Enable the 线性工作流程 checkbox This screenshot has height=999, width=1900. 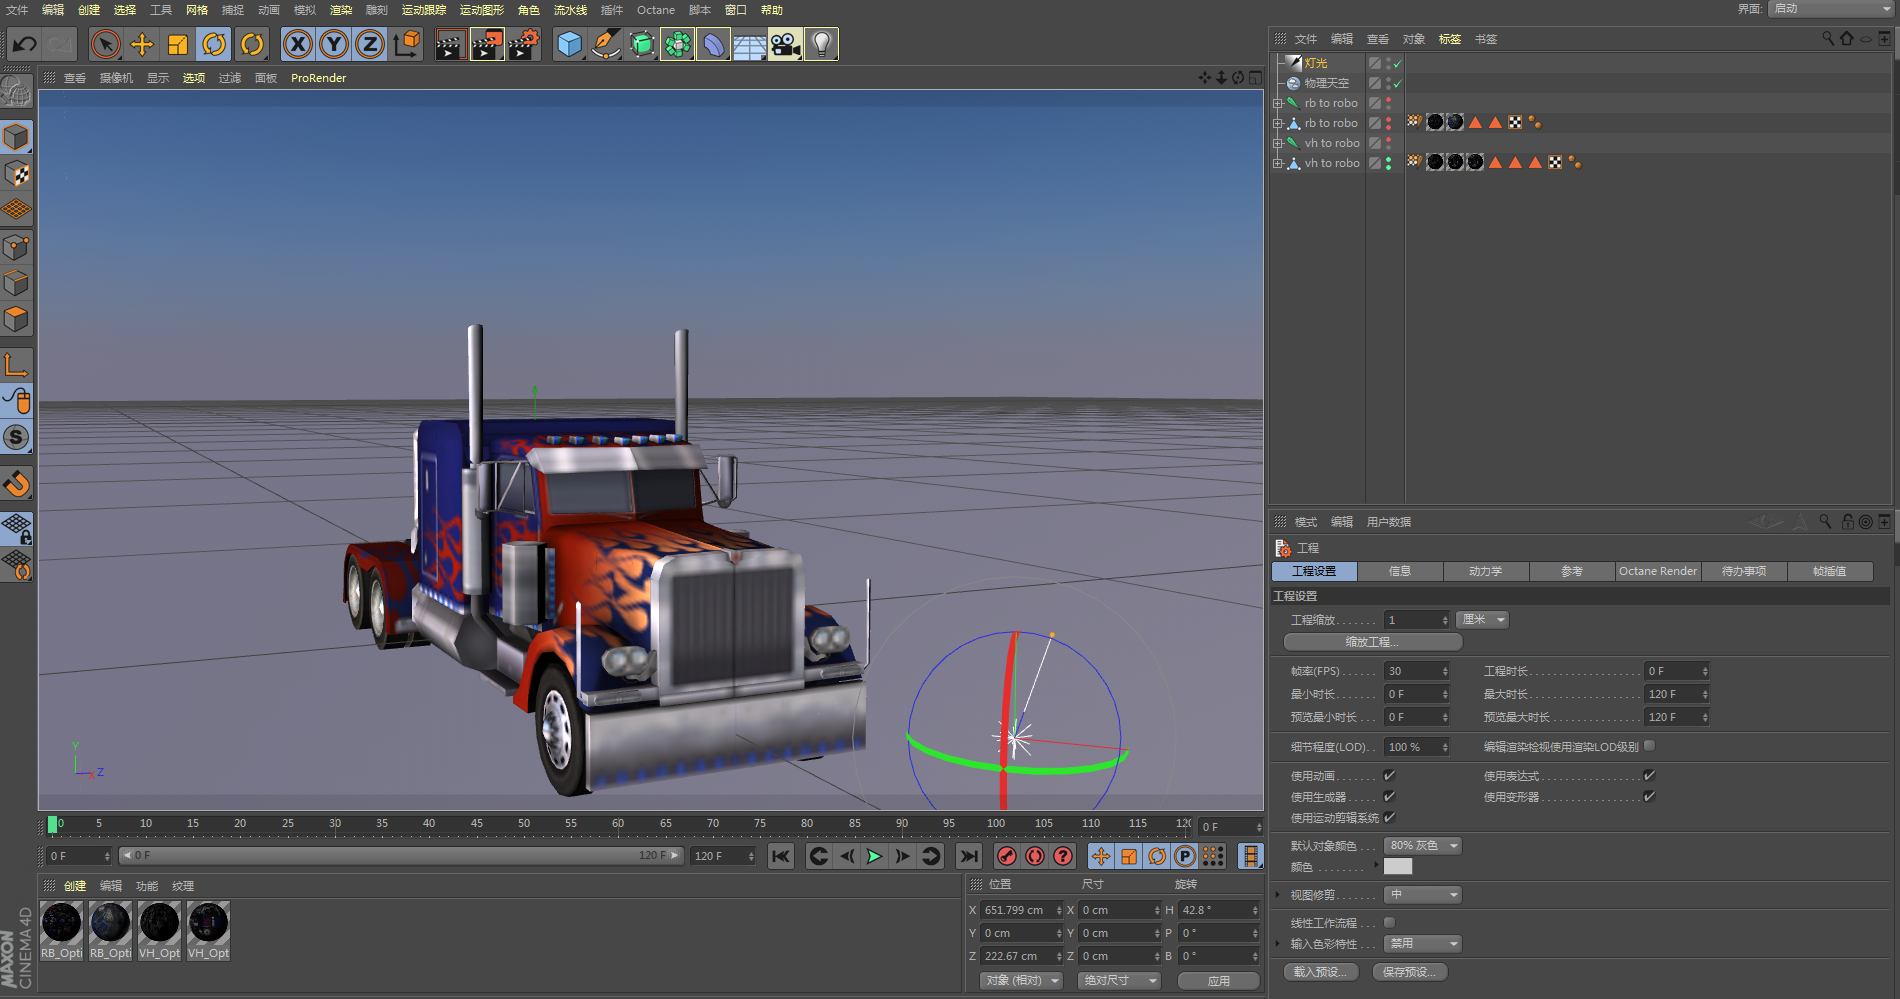tap(1389, 923)
